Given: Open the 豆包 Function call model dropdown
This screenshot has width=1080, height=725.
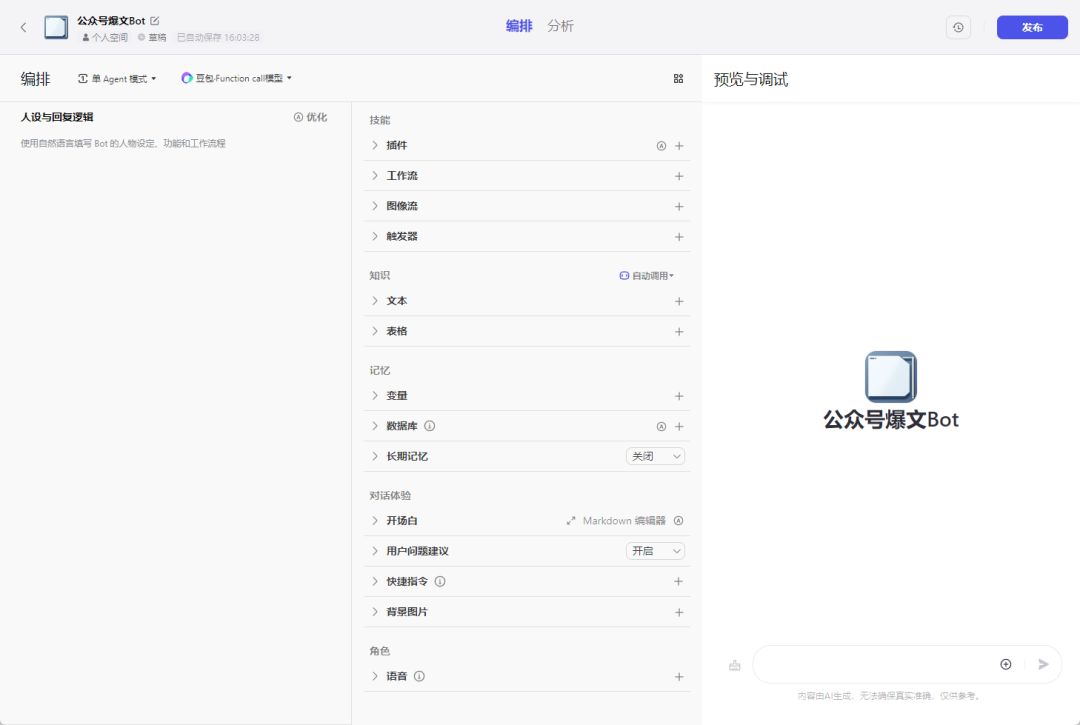Looking at the screenshot, I should [236, 78].
